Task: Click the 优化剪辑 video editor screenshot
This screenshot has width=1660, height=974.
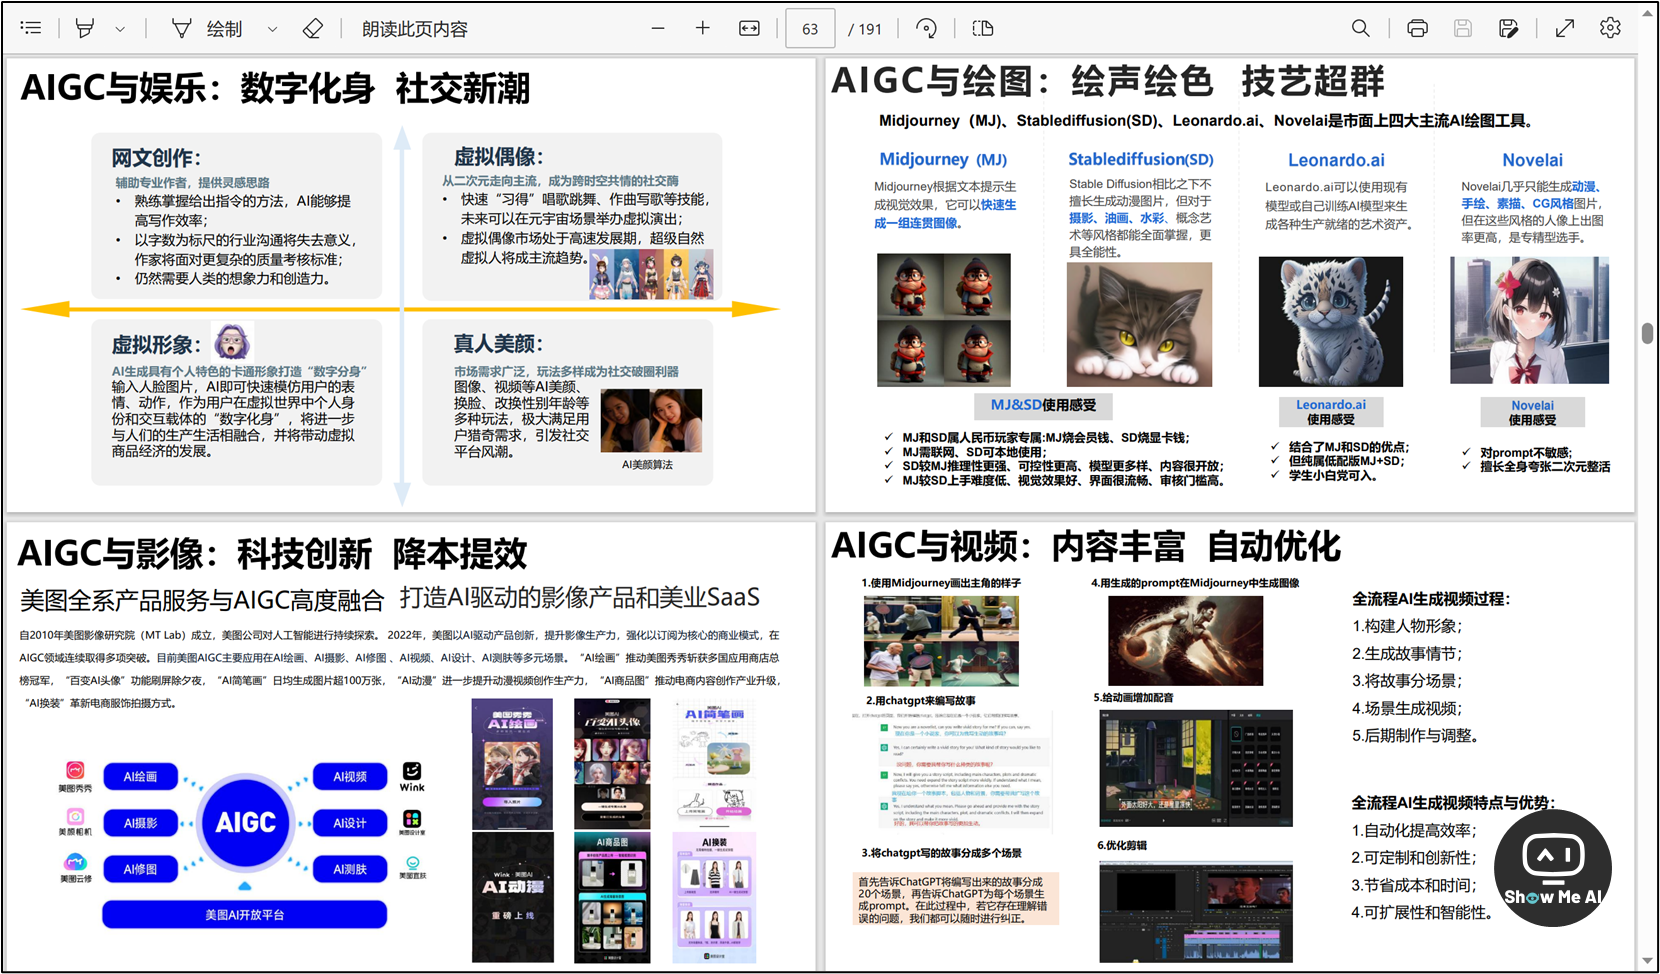Action: point(1195,910)
